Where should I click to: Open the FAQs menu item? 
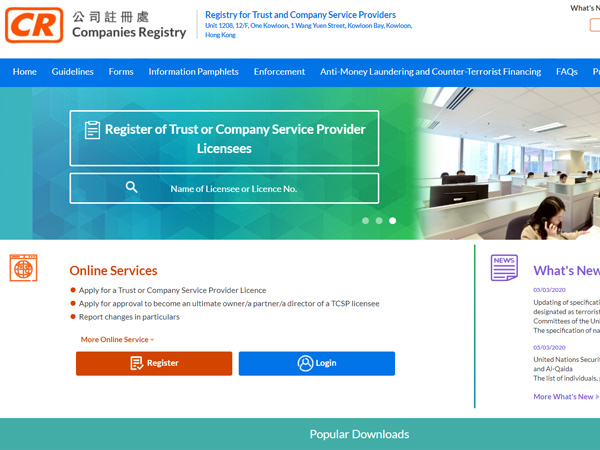pyautogui.click(x=567, y=72)
